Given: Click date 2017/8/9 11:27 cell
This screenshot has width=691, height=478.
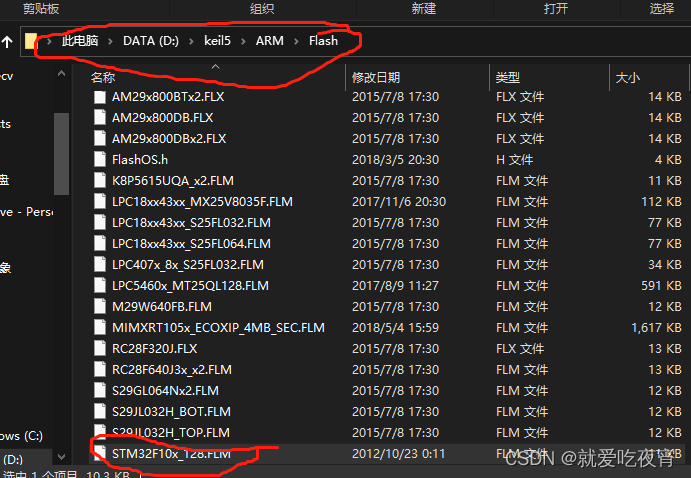Looking at the screenshot, I should [395, 285].
